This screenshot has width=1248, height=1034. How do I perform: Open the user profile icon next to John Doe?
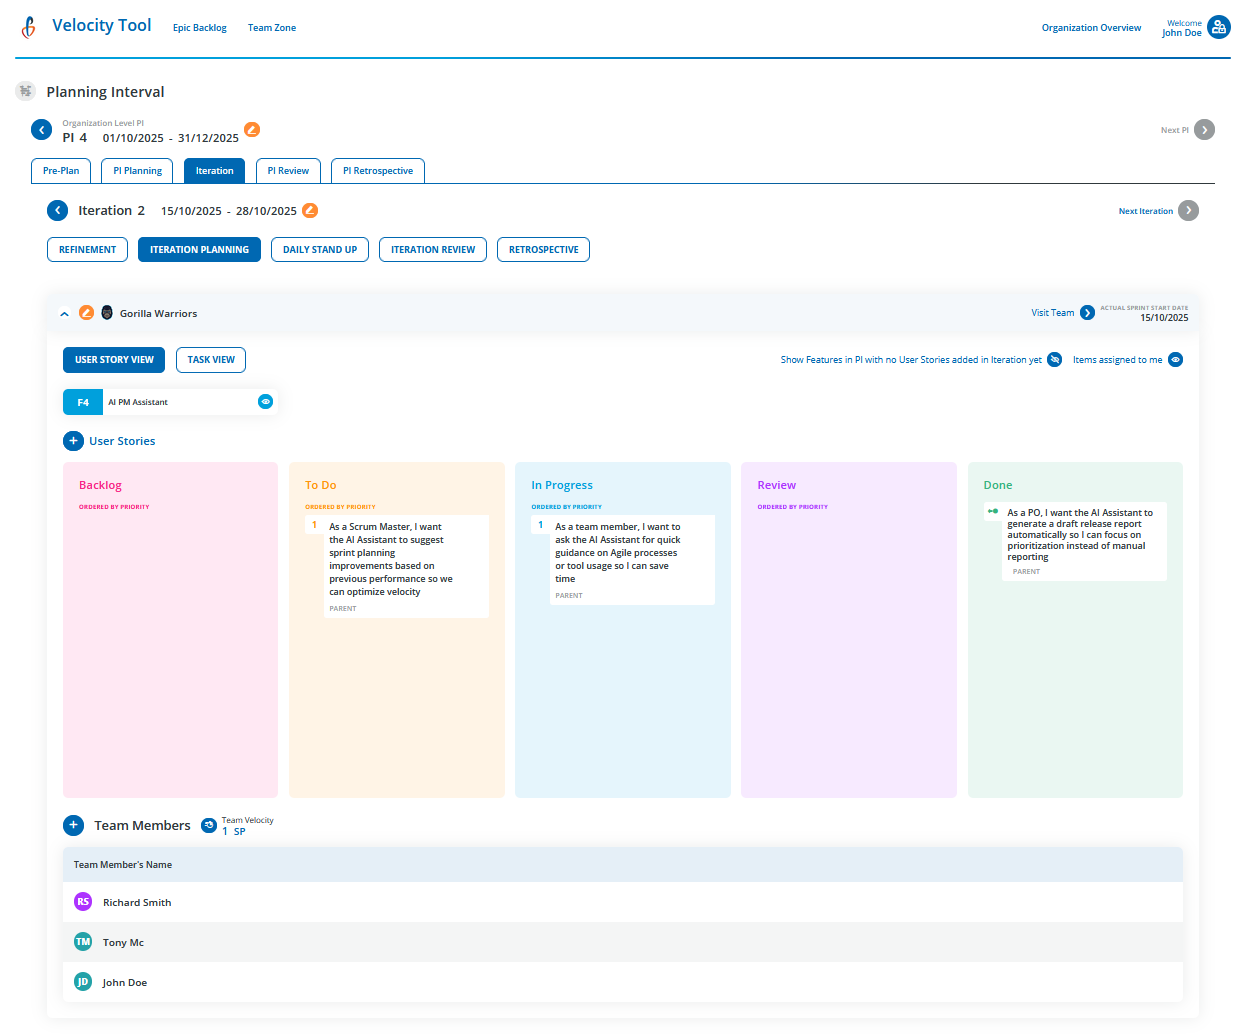[x=1218, y=26]
